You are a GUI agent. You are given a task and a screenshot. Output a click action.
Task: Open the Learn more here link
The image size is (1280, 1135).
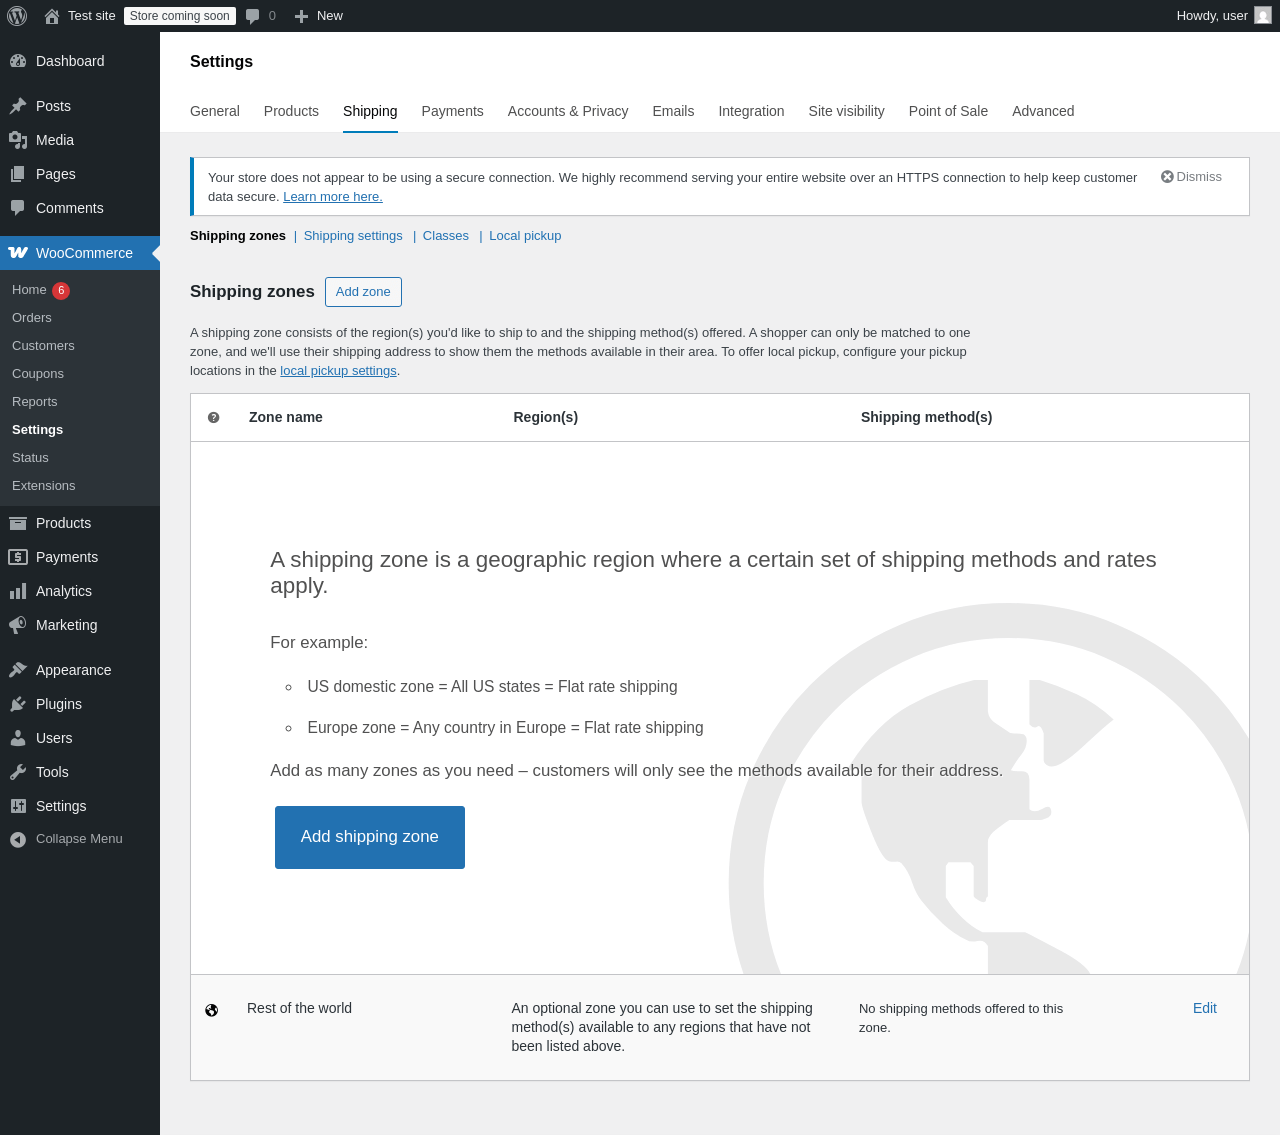click(x=333, y=197)
